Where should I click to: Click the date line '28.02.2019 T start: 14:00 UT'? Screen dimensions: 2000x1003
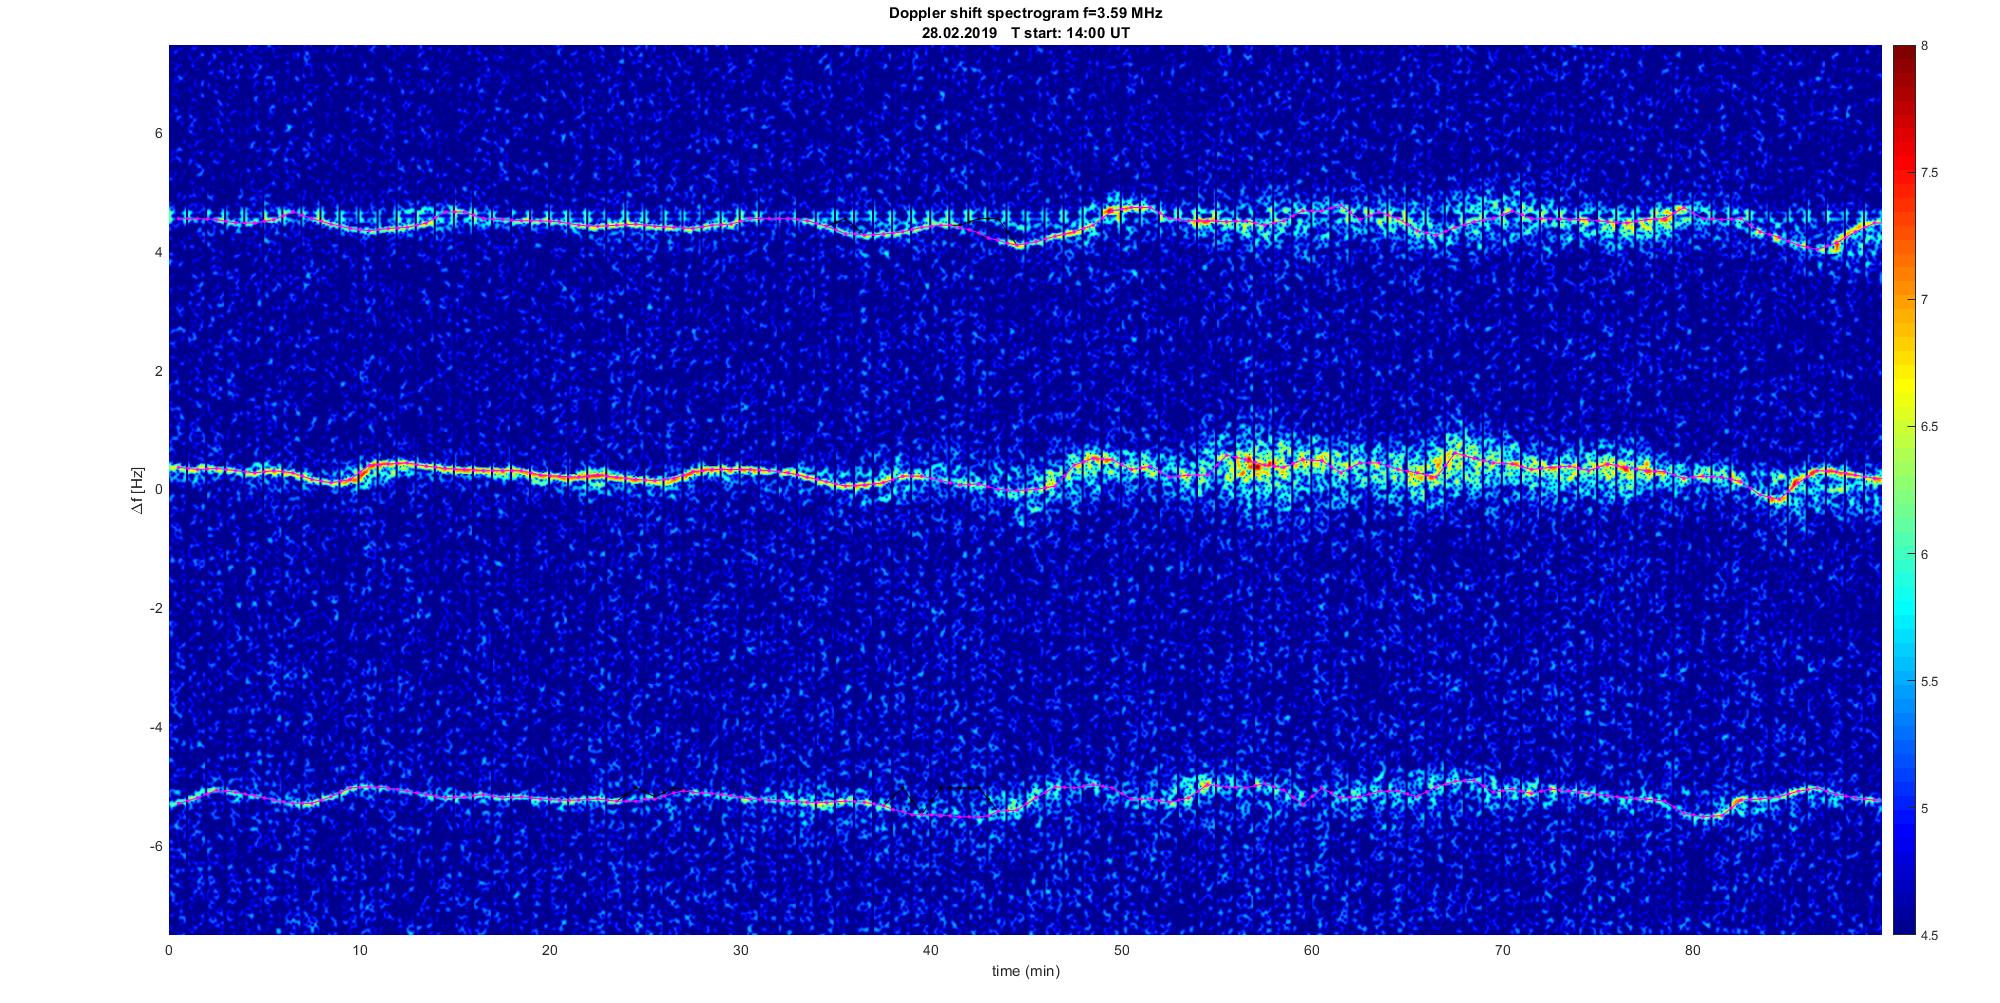click(x=1025, y=33)
